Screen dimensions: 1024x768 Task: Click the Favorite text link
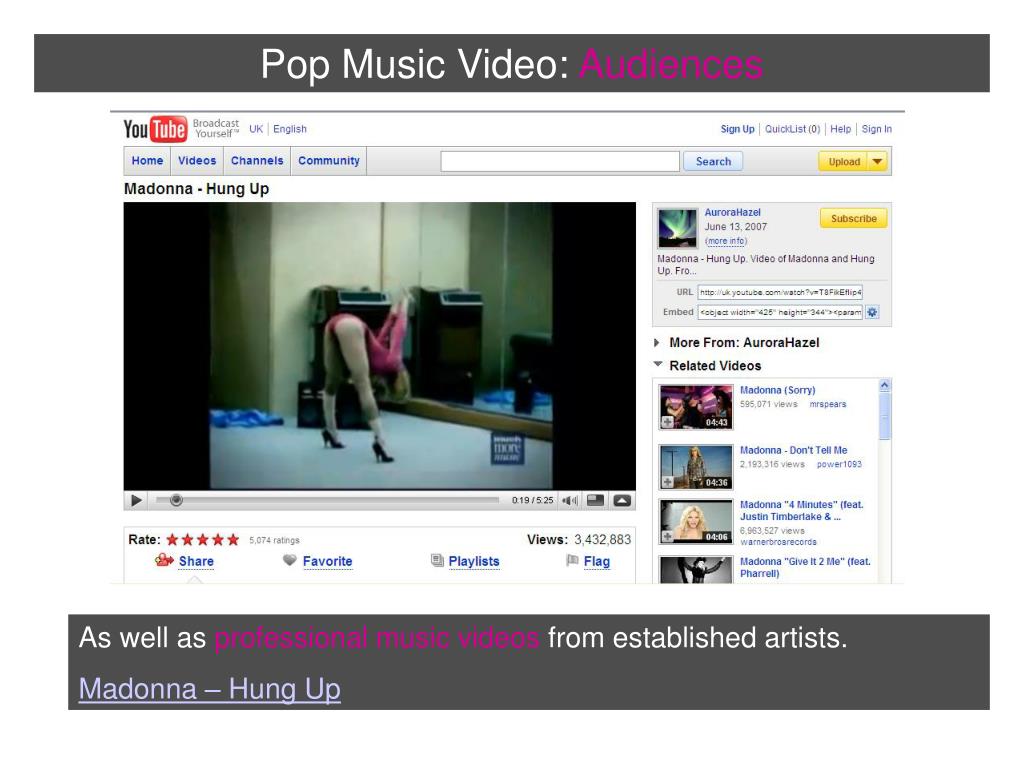[327, 561]
